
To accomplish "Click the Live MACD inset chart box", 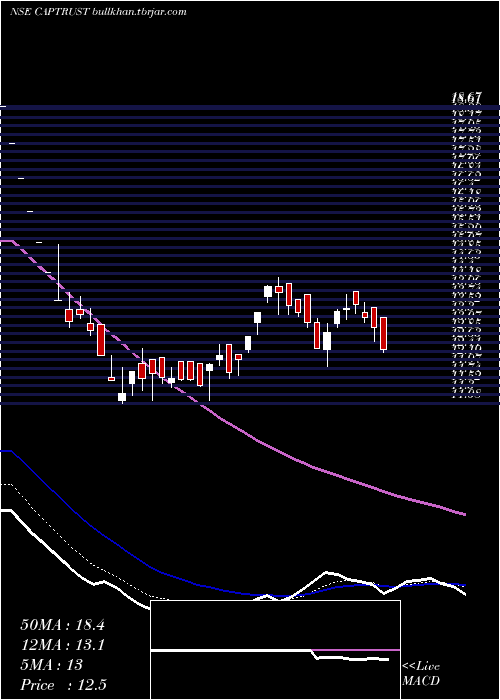I will coord(275,650).
